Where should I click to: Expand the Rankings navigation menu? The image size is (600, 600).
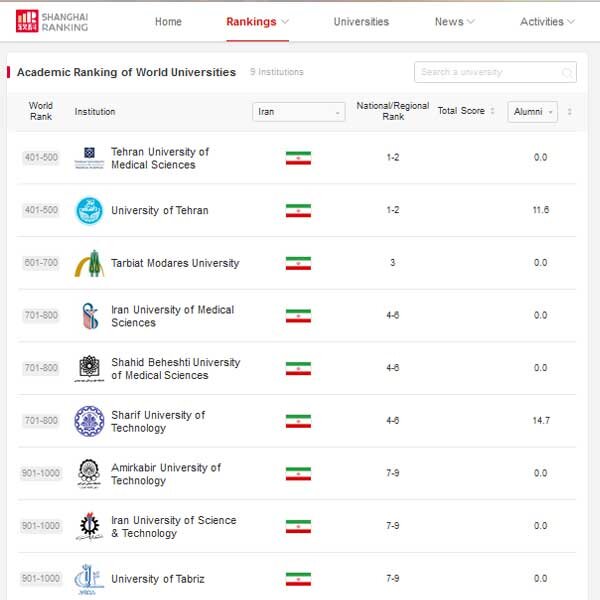pyautogui.click(x=257, y=22)
